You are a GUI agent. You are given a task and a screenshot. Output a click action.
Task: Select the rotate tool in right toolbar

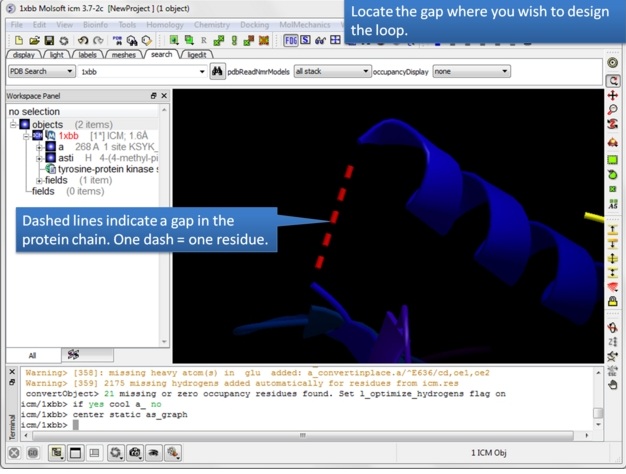(x=613, y=80)
